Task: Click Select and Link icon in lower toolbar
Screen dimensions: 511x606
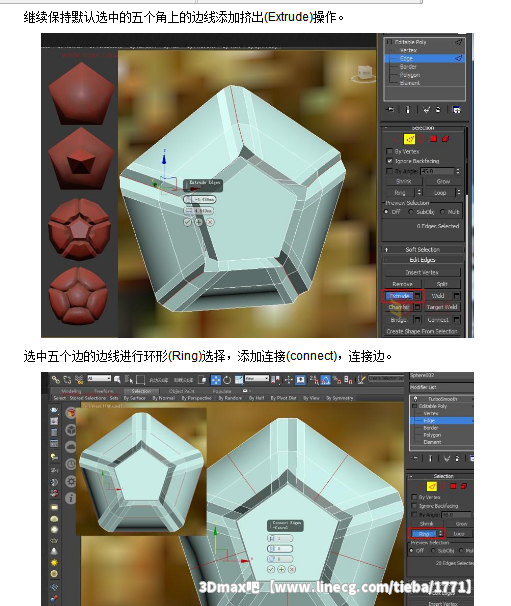Action: click(56, 380)
